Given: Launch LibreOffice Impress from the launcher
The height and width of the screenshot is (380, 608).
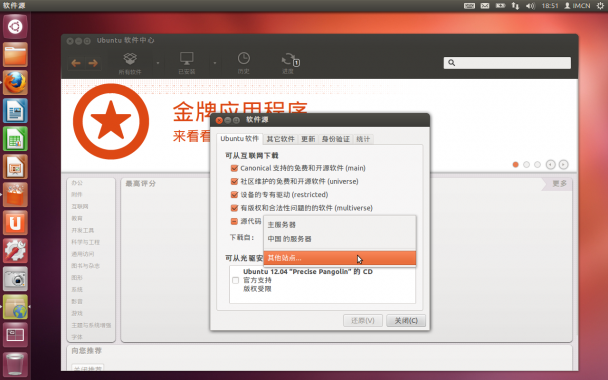Looking at the screenshot, I should [x=15, y=167].
